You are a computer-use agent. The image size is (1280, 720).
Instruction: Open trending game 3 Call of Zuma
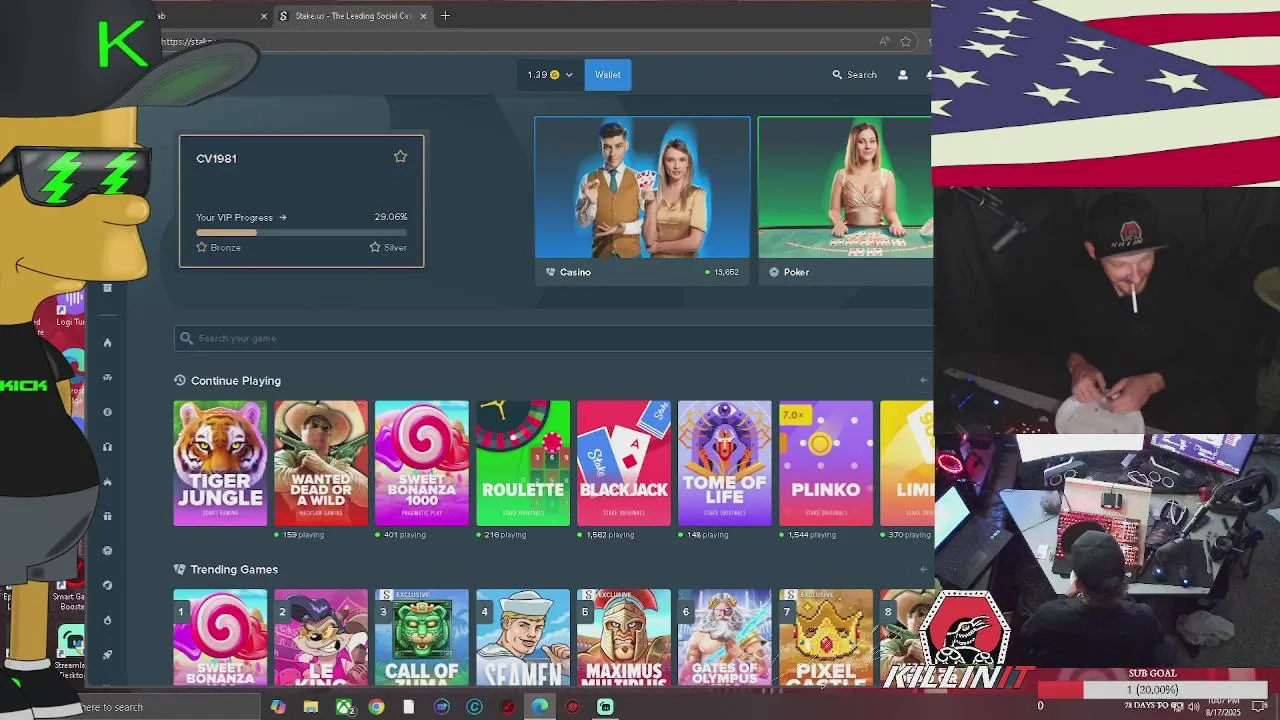[x=422, y=637]
